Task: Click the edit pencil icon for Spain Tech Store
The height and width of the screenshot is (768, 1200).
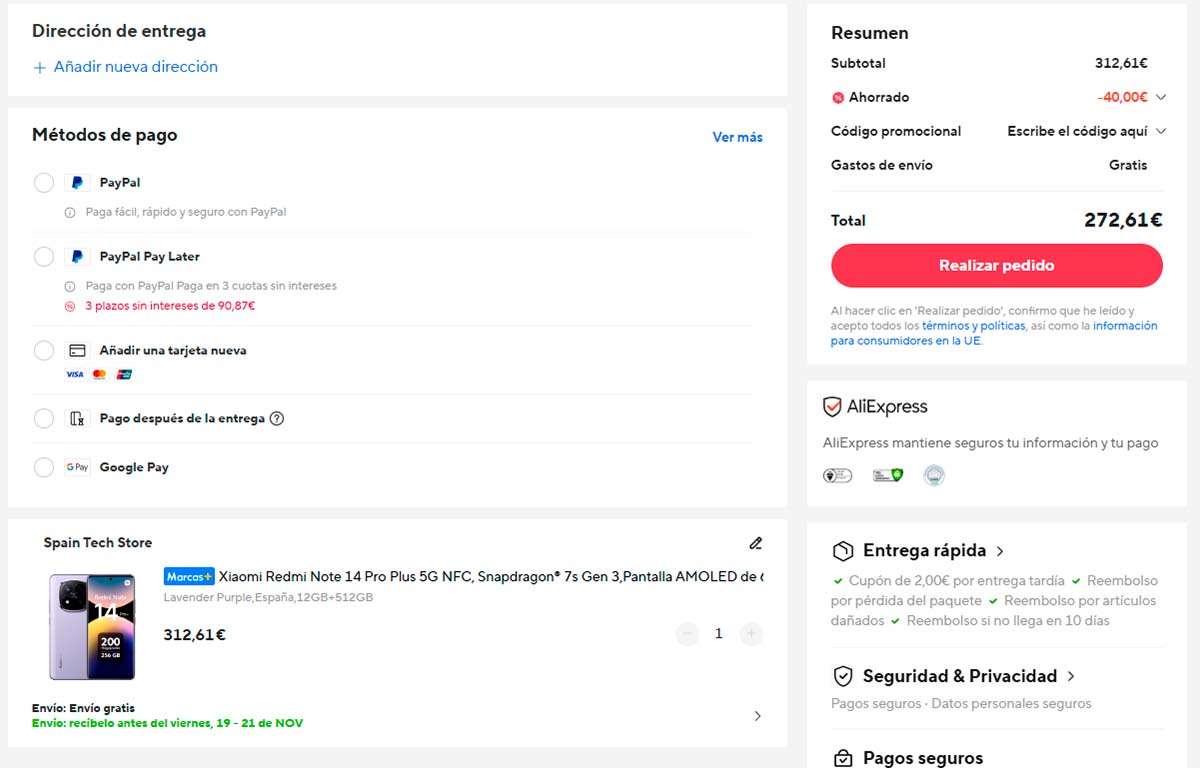Action: (x=755, y=543)
